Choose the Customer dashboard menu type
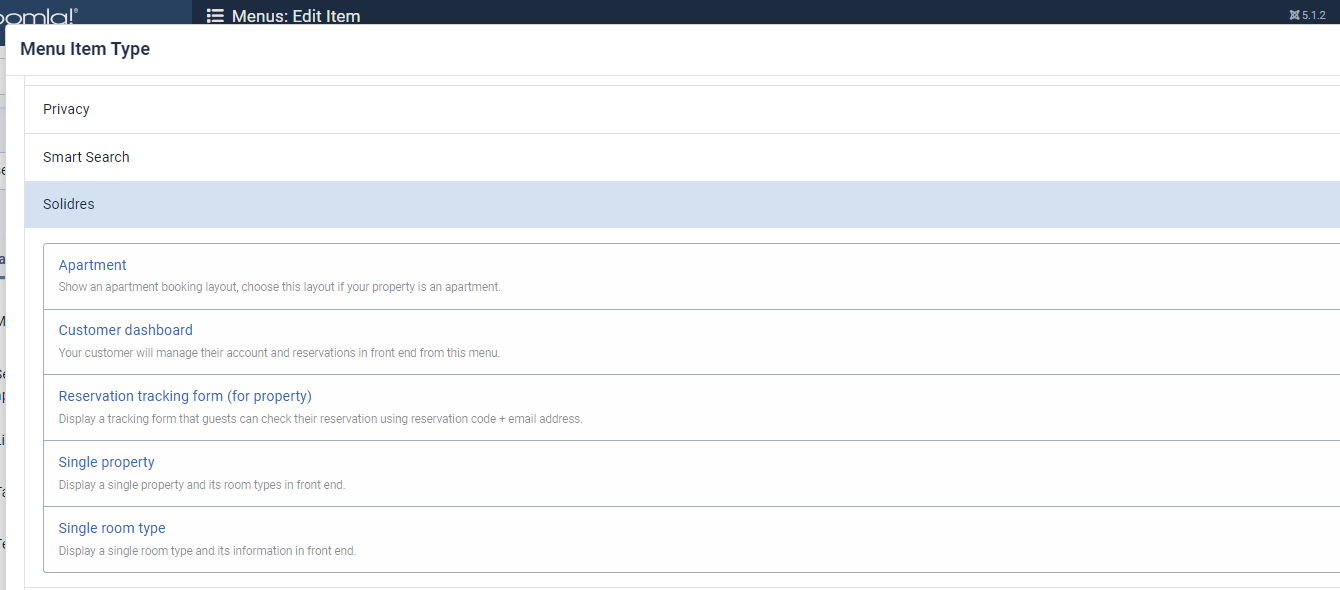The image size is (1340, 590). point(126,330)
